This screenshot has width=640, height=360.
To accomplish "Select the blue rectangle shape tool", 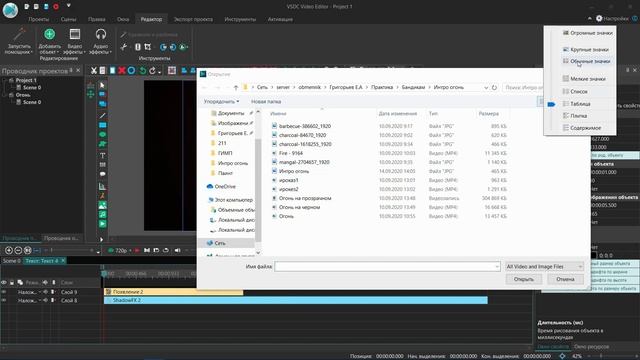I will (x=102, y=125).
